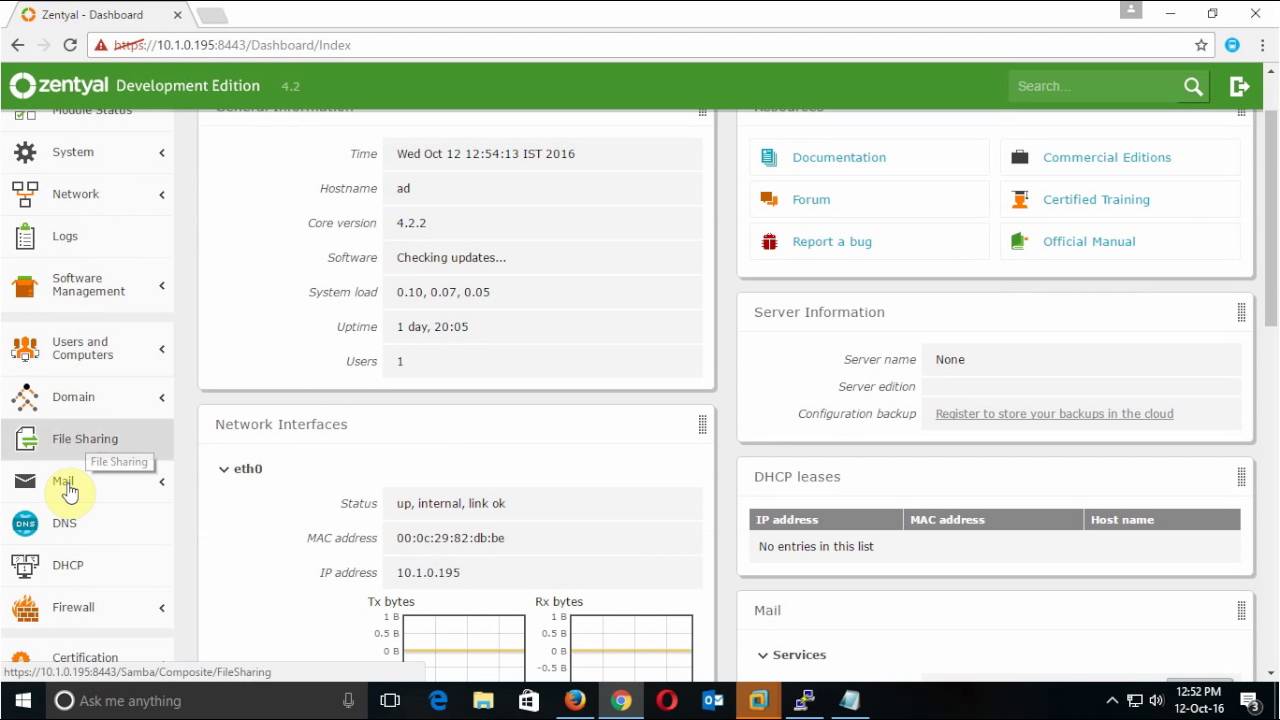Expand the Mail submenu arrow
1280x720 pixels.
(162, 482)
